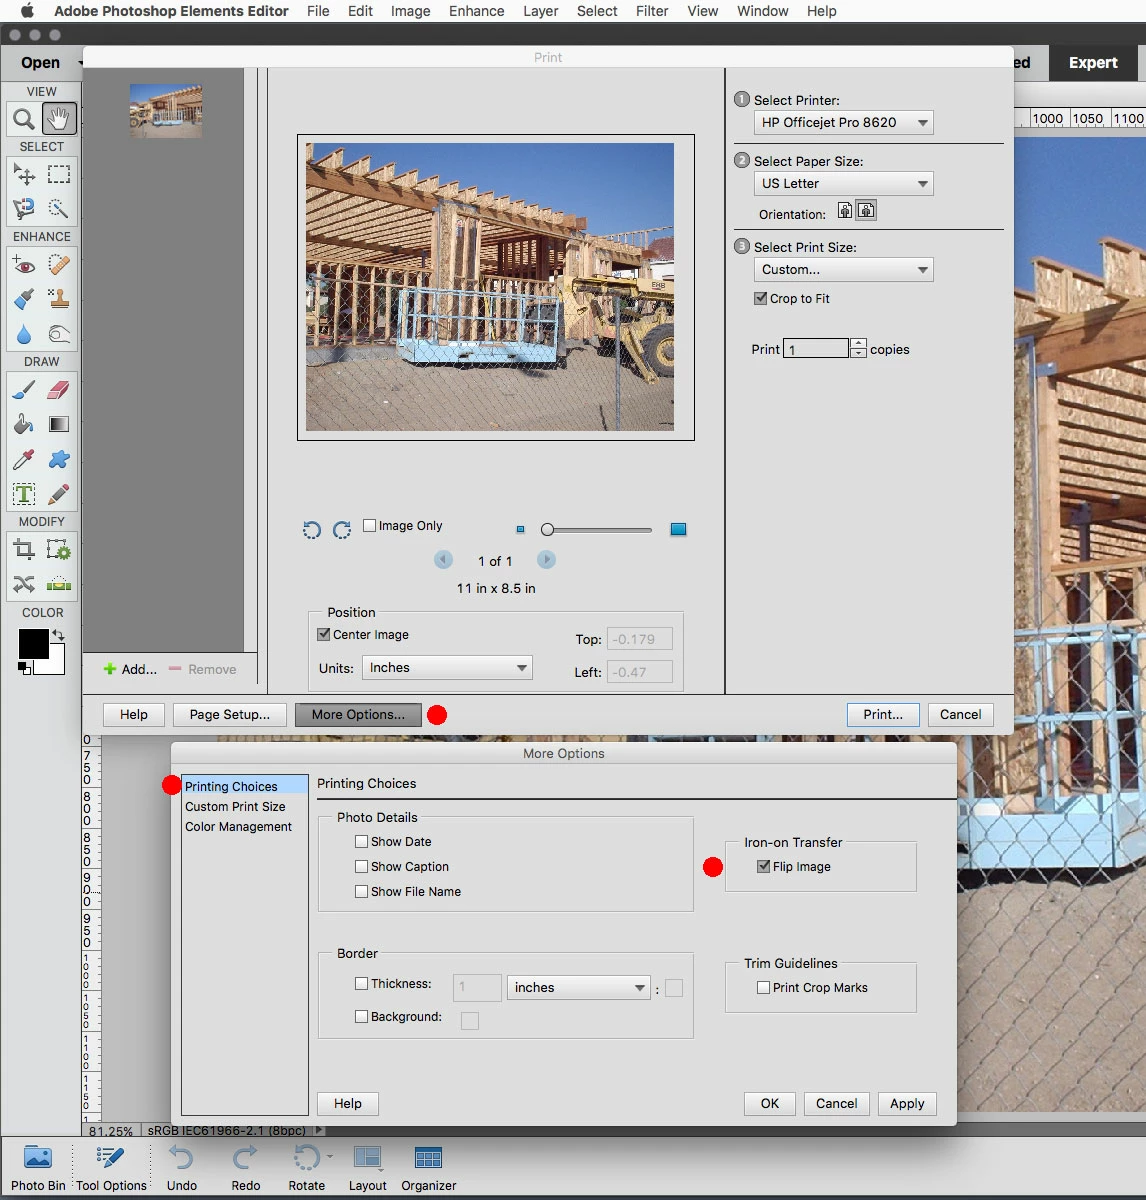The height and width of the screenshot is (1200, 1146).
Task: Enable border Thickness checkbox
Action: [x=362, y=983]
